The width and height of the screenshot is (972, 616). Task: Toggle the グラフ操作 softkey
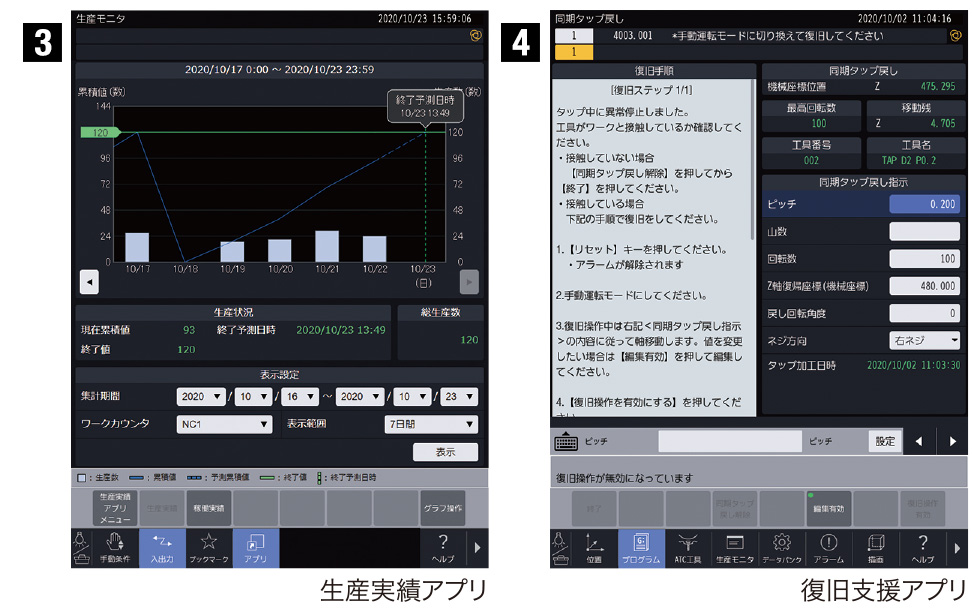click(x=441, y=508)
